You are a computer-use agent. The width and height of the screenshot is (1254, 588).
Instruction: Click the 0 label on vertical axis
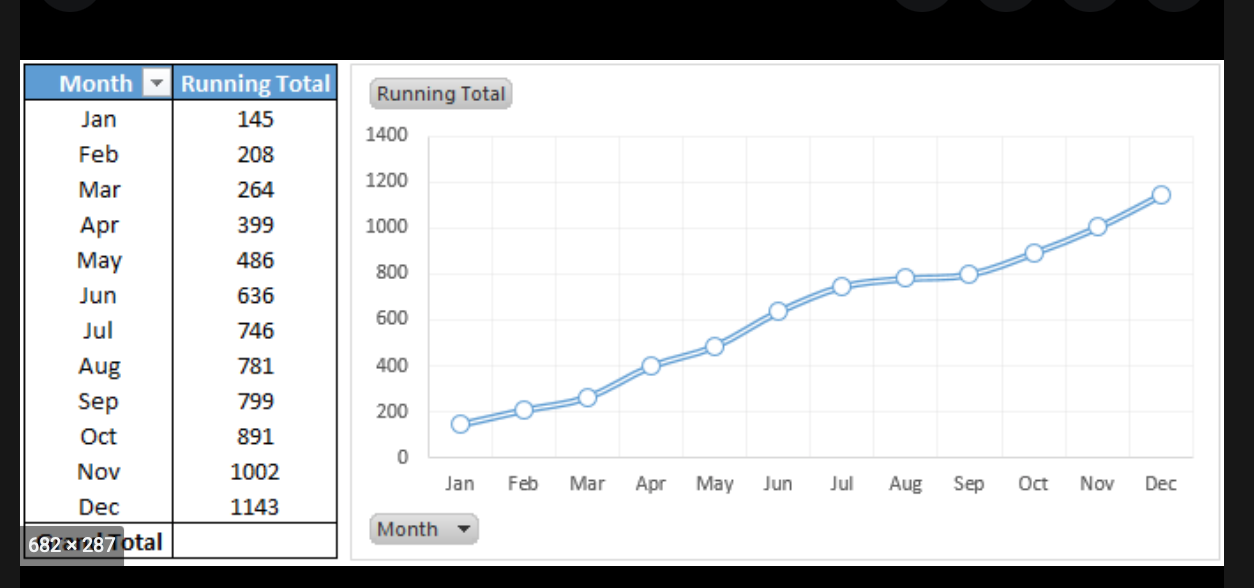tap(403, 457)
